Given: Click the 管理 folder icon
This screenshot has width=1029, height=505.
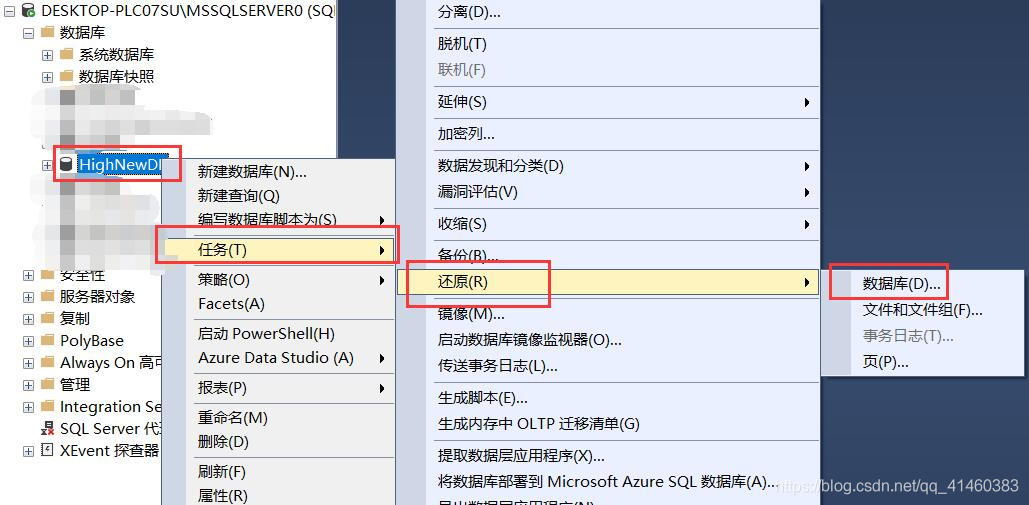Looking at the screenshot, I should point(47,384).
